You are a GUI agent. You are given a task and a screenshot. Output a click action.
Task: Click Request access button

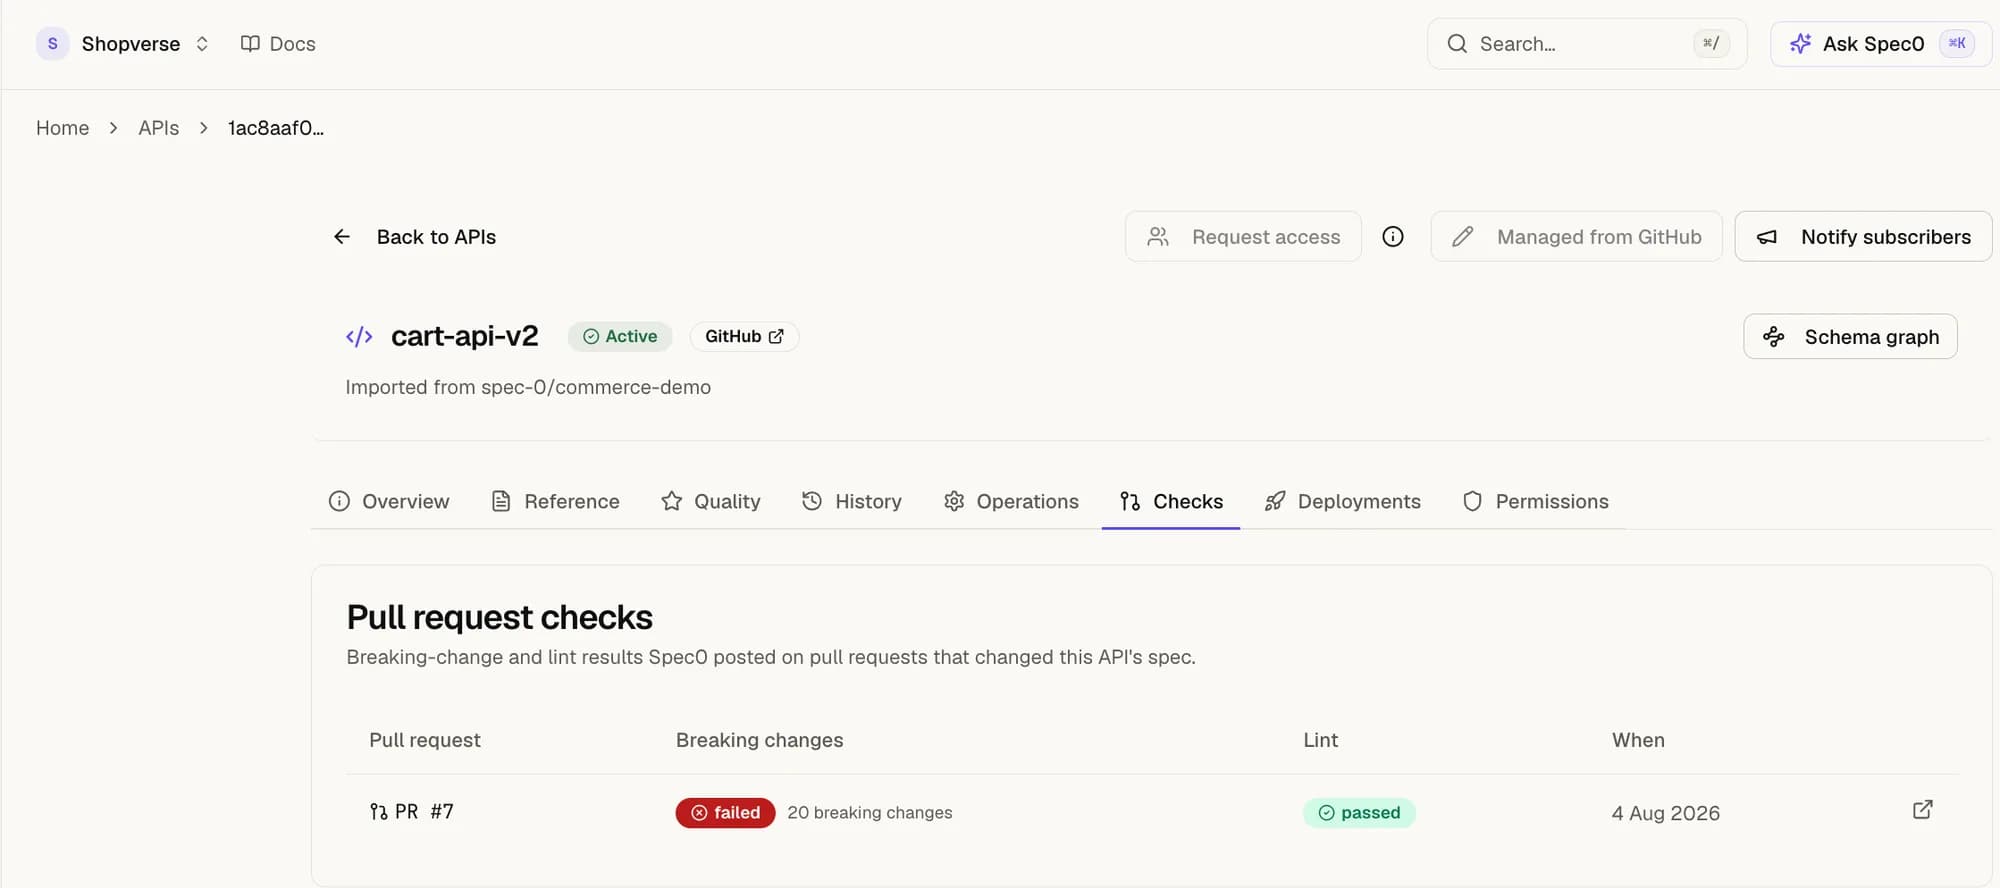pos(1243,237)
